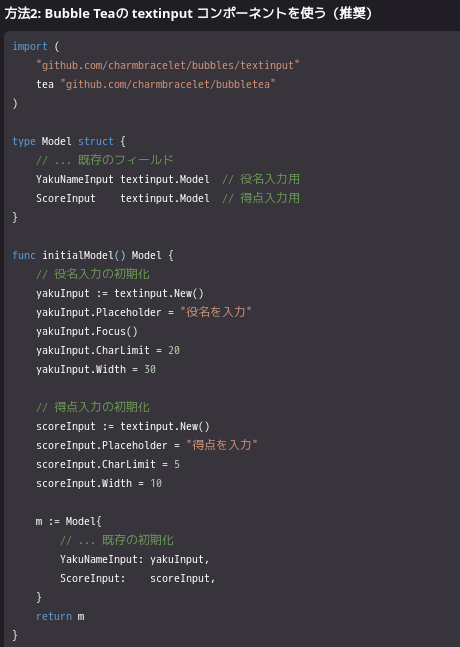Screen dimensions: 460x647
Task: Click the yakuInput.Width value 30
Action: click(150, 369)
